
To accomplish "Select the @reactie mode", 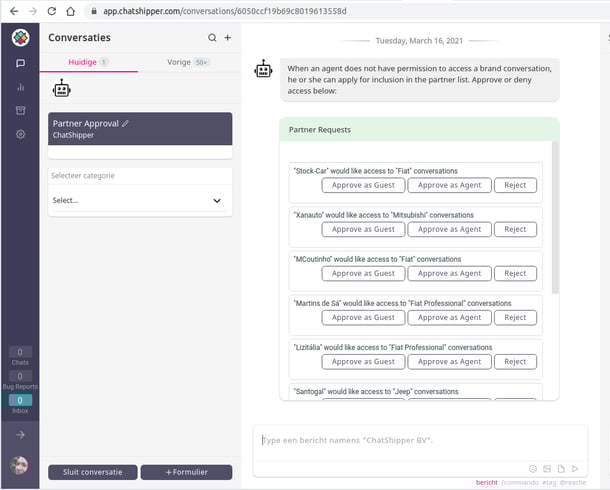I will click(x=573, y=483).
